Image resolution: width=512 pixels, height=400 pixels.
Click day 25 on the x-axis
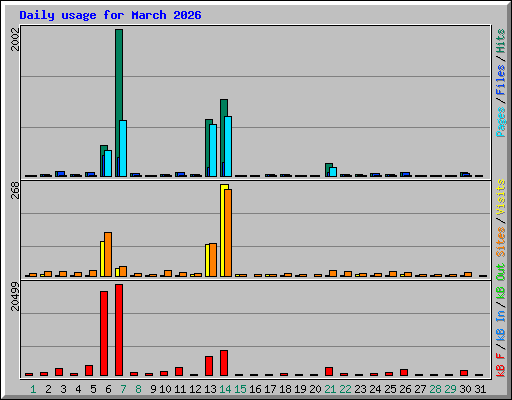coord(390,389)
